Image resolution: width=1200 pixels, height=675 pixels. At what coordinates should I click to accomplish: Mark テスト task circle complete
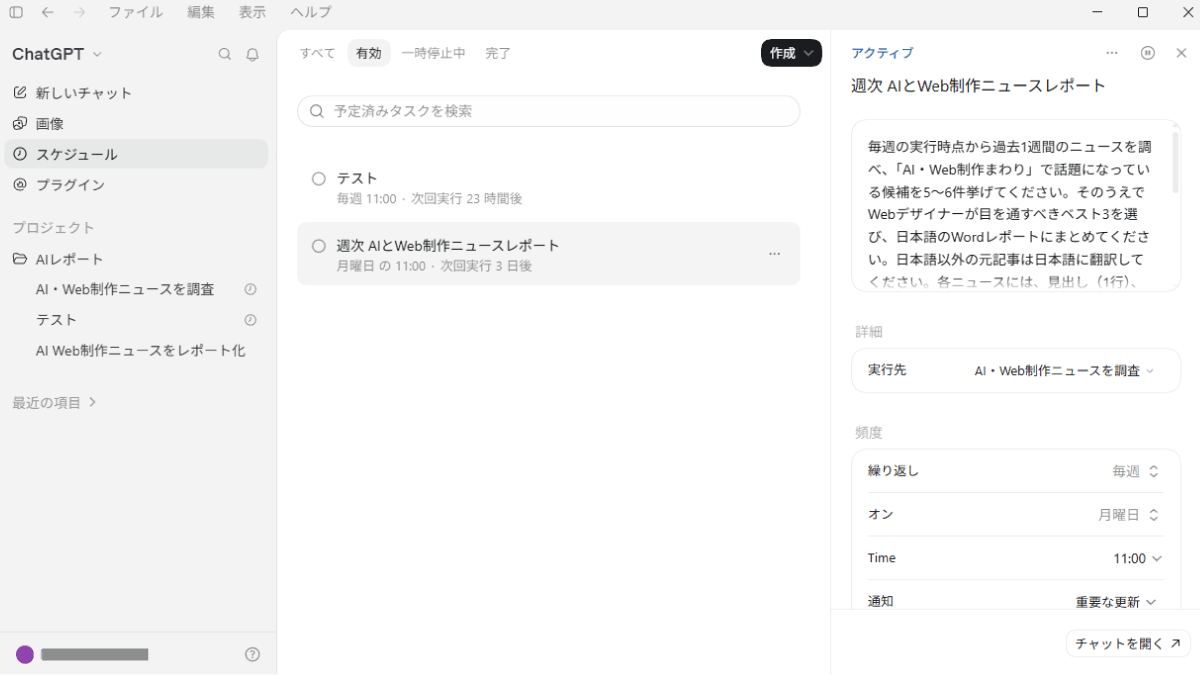[x=319, y=179]
